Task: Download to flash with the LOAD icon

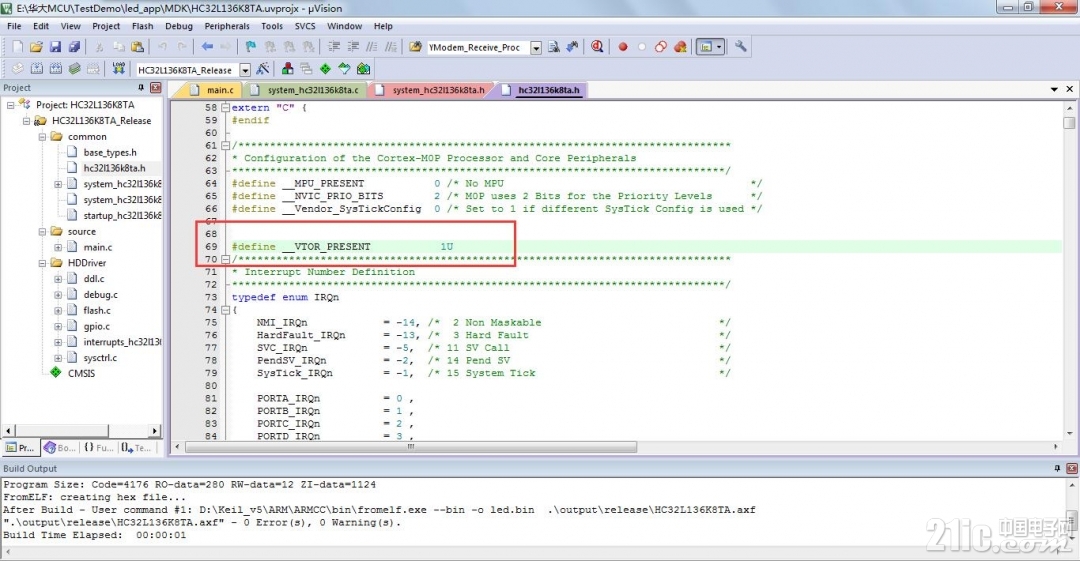Action: [x=118, y=69]
